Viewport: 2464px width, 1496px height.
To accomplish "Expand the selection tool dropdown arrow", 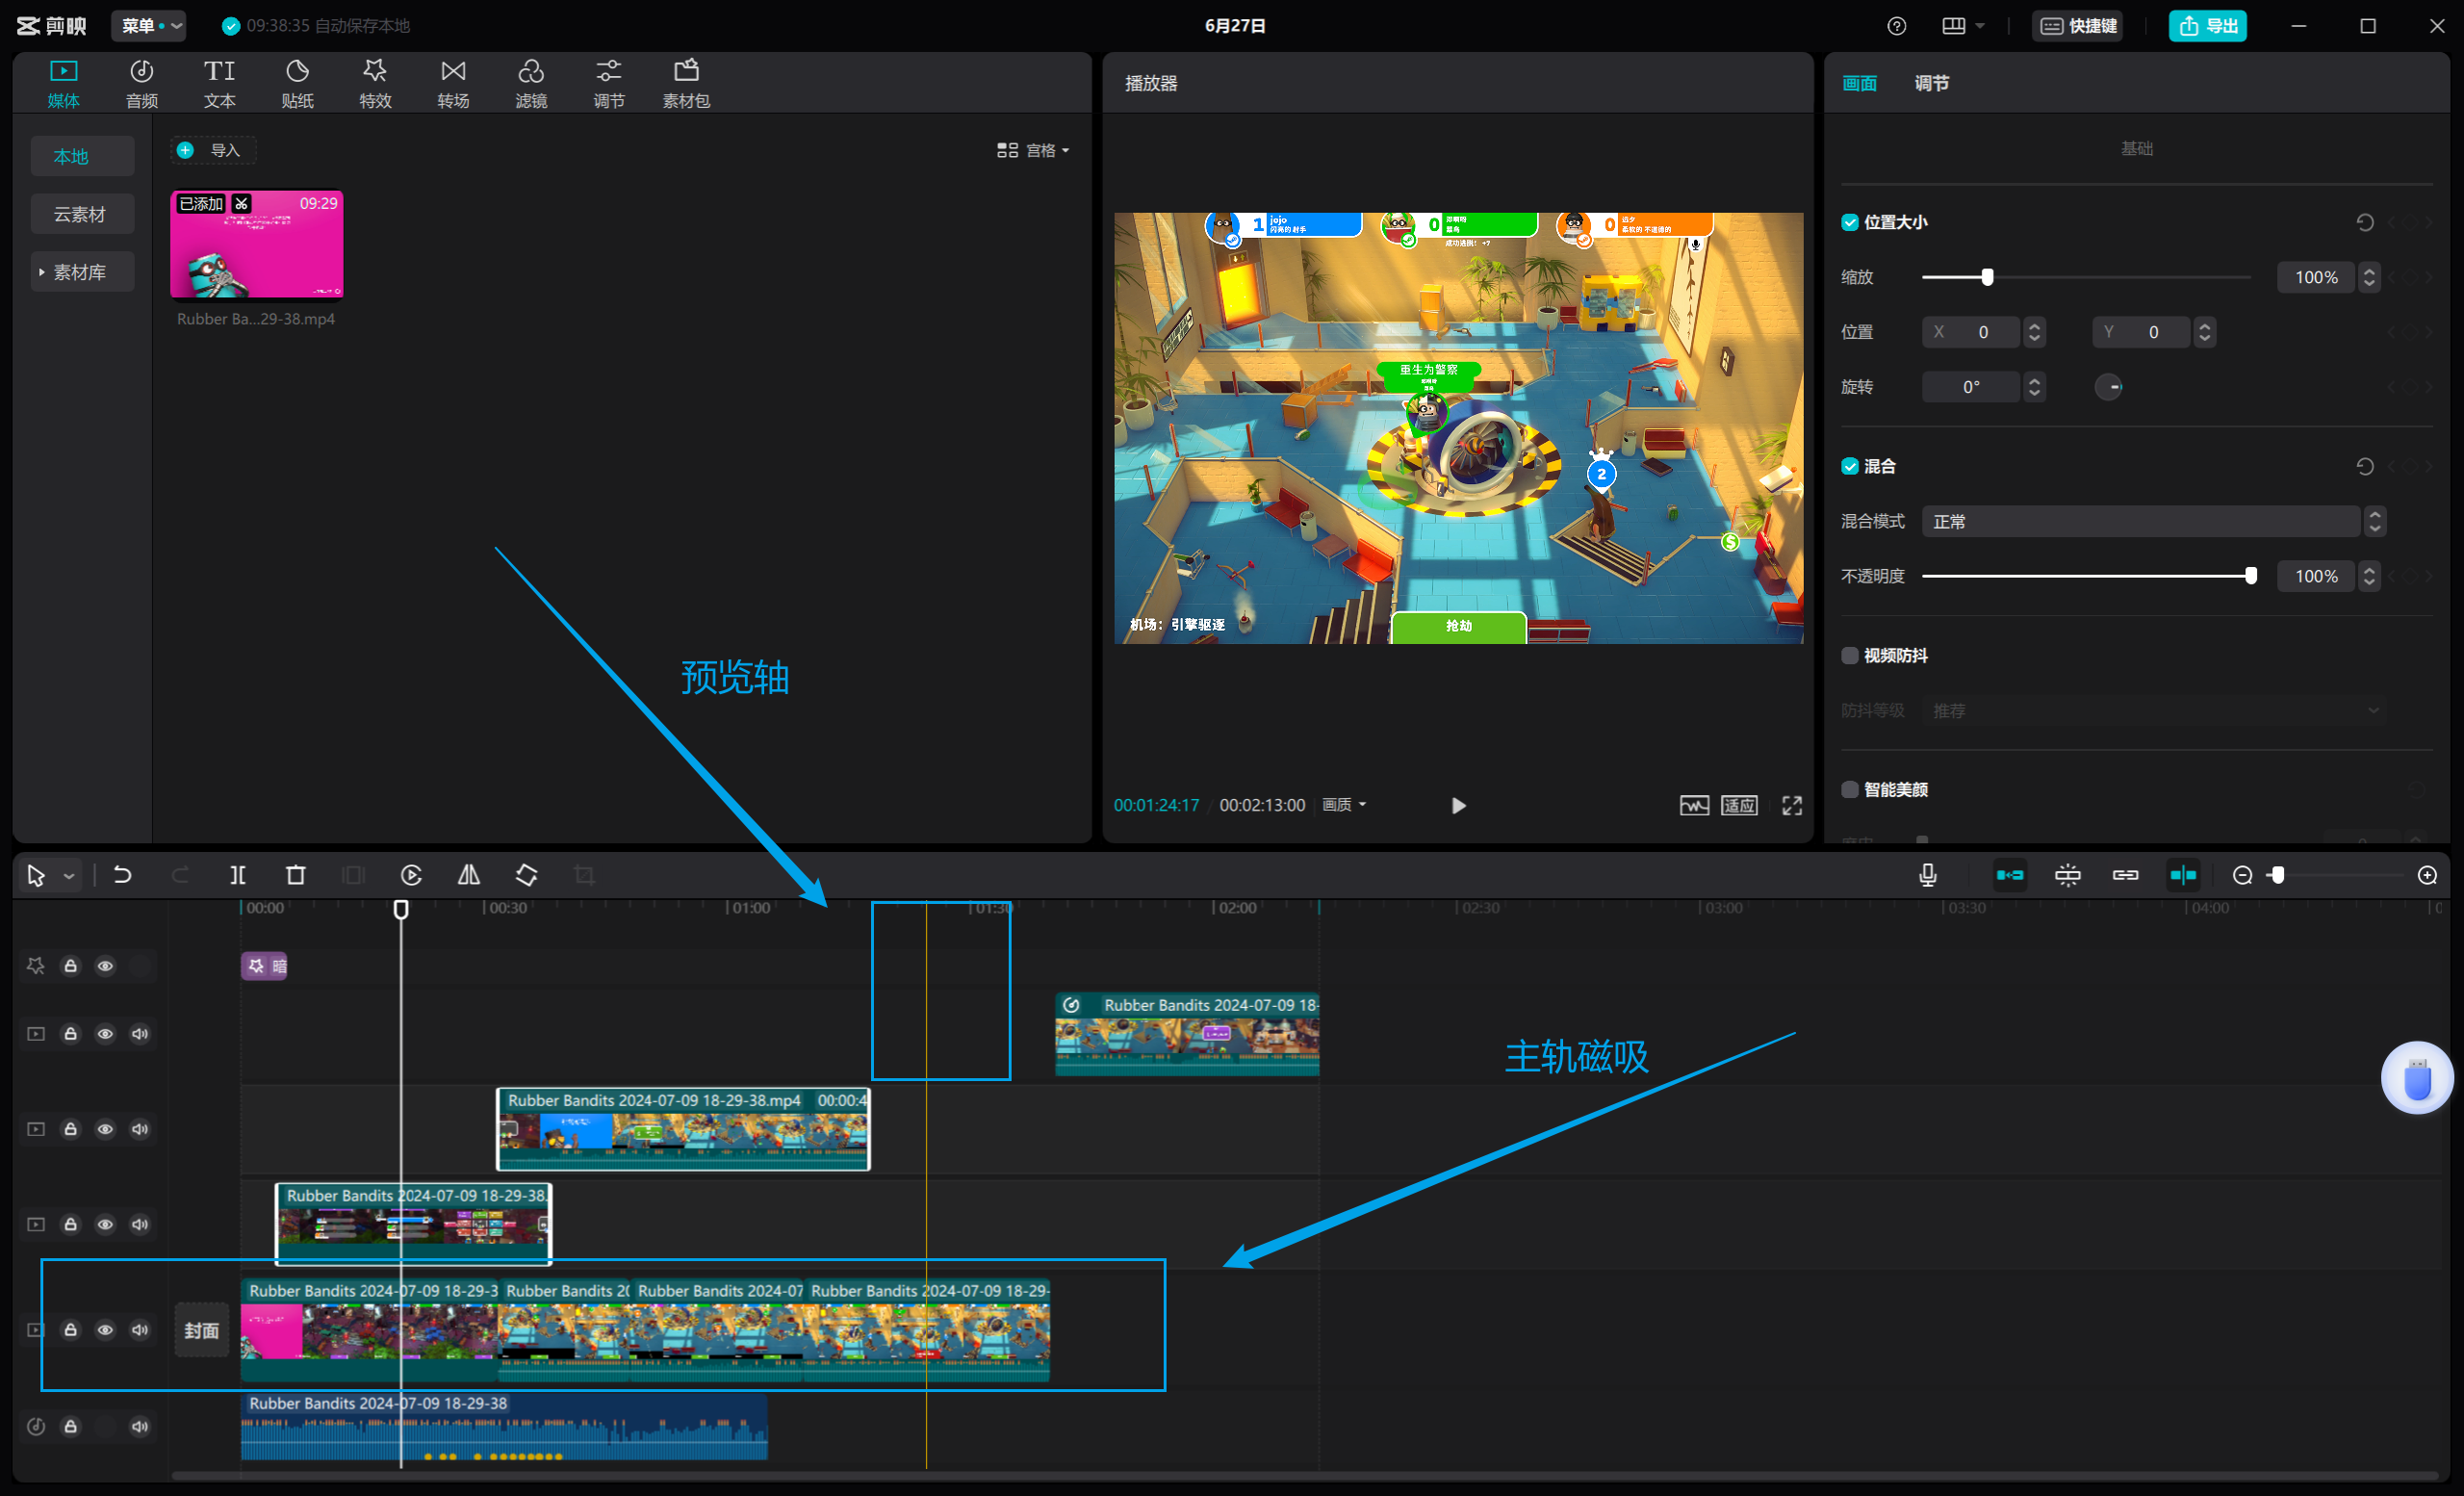I will click(x=69, y=876).
